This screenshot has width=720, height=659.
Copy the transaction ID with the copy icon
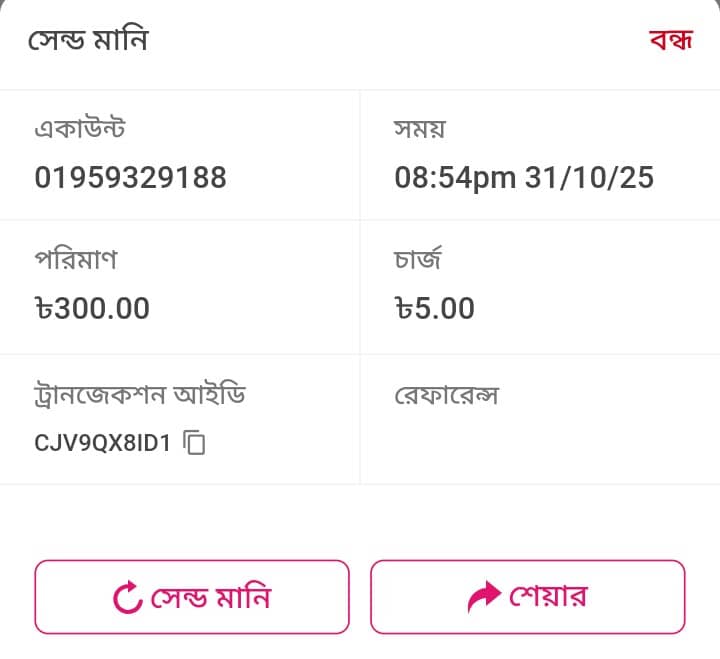(x=195, y=443)
